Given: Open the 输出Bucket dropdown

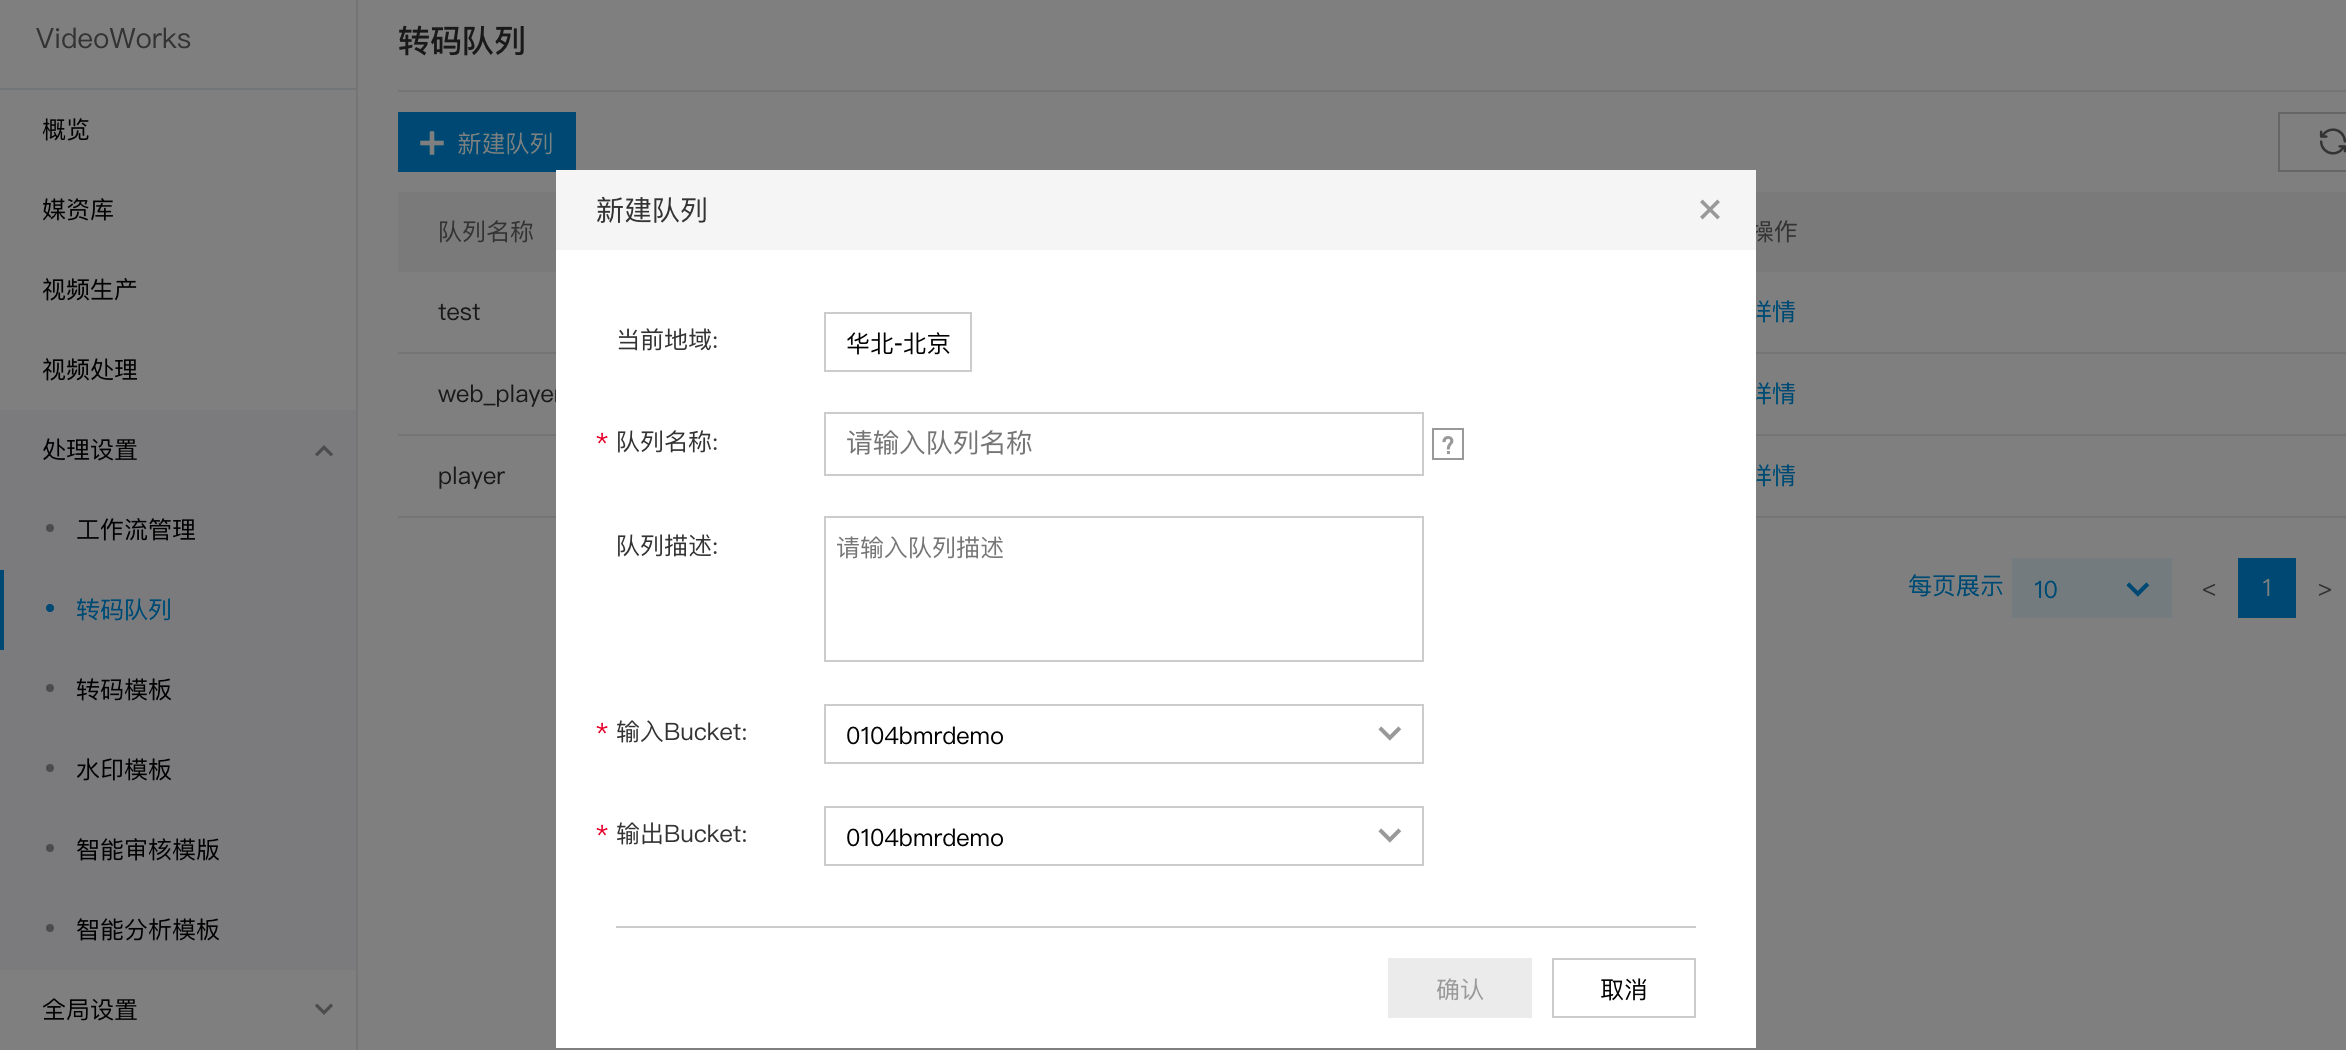Looking at the screenshot, I should pos(1123,836).
